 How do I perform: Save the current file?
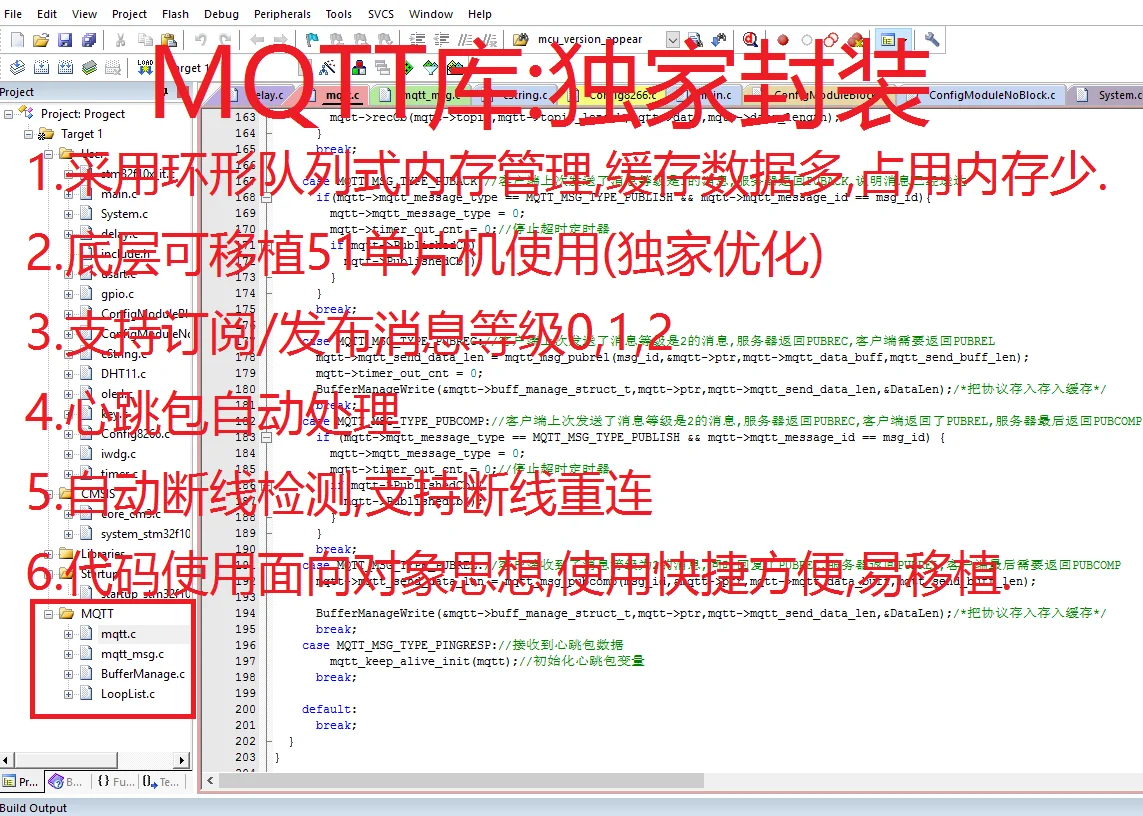[65, 39]
